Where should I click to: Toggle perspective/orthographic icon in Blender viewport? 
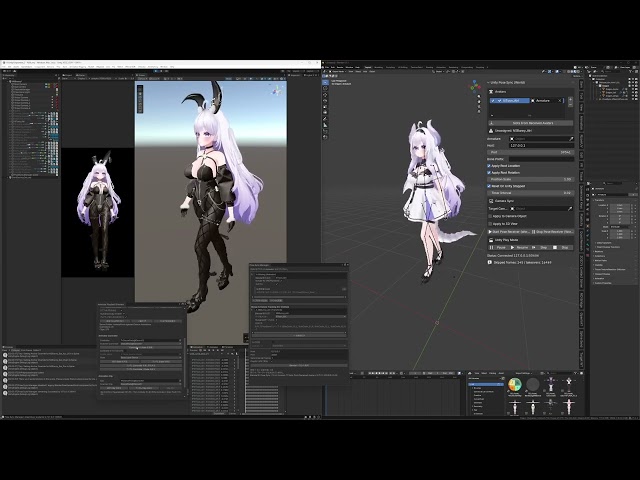(479, 112)
